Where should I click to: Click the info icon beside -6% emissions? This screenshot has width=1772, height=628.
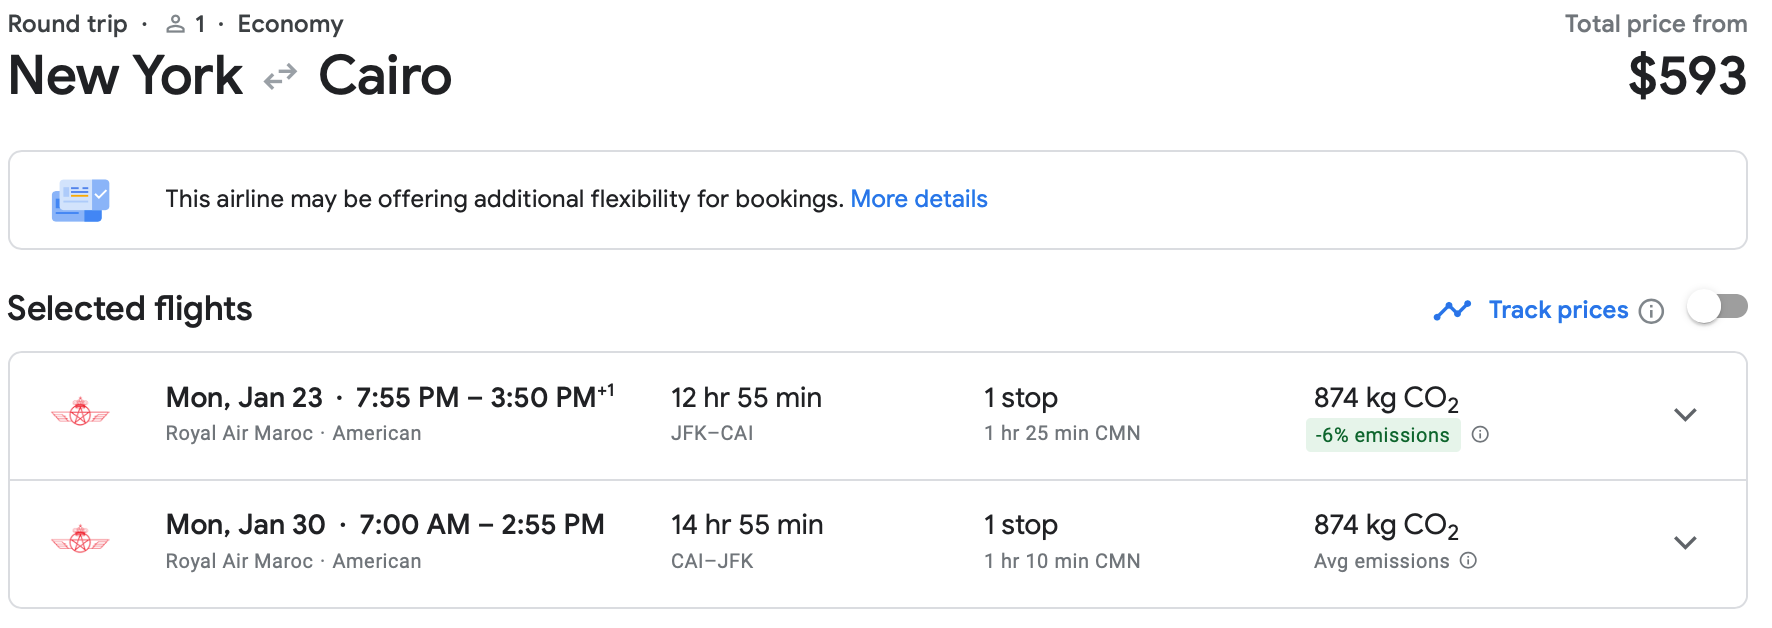[1481, 434]
